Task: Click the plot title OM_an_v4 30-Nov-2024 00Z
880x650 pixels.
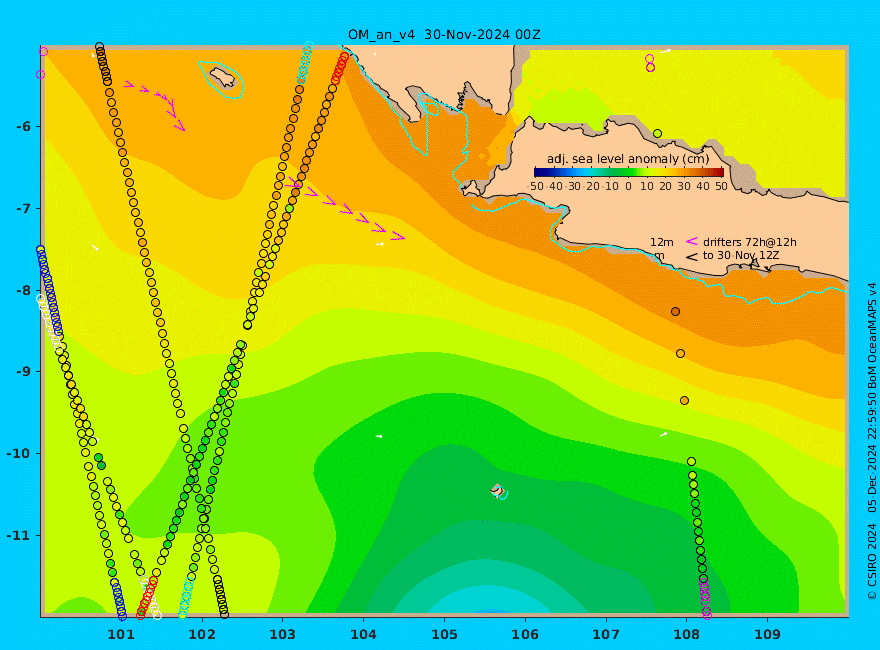Action: (x=444, y=35)
